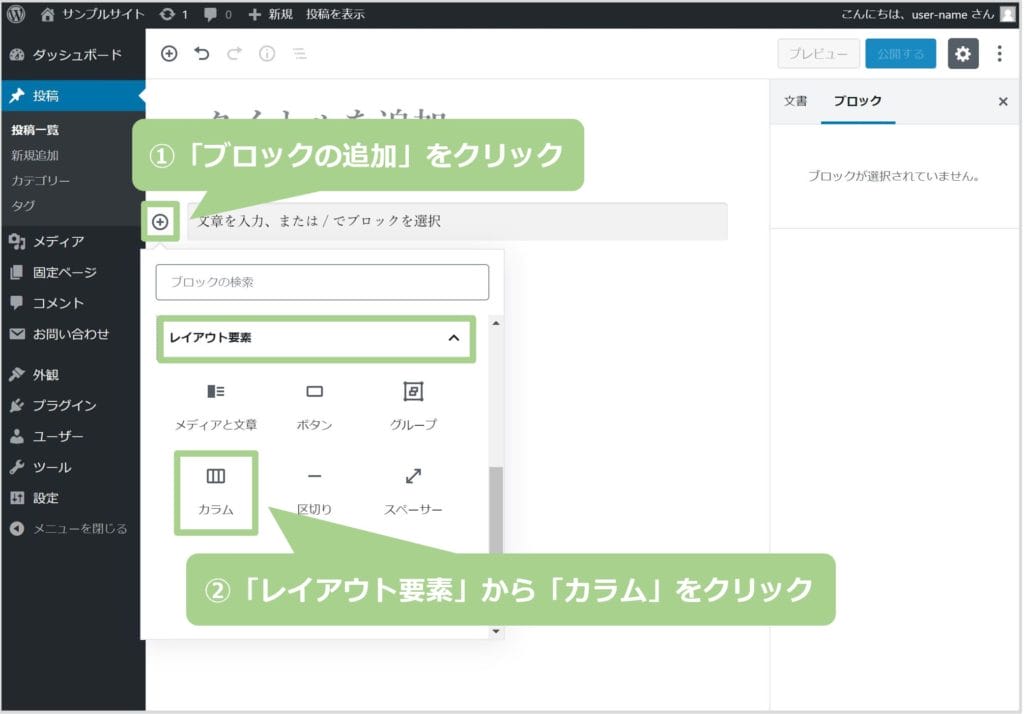Close the settings sidebar panel with X
Image resolution: width=1024 pixels, height=714 pixels.
point(1003,101)
